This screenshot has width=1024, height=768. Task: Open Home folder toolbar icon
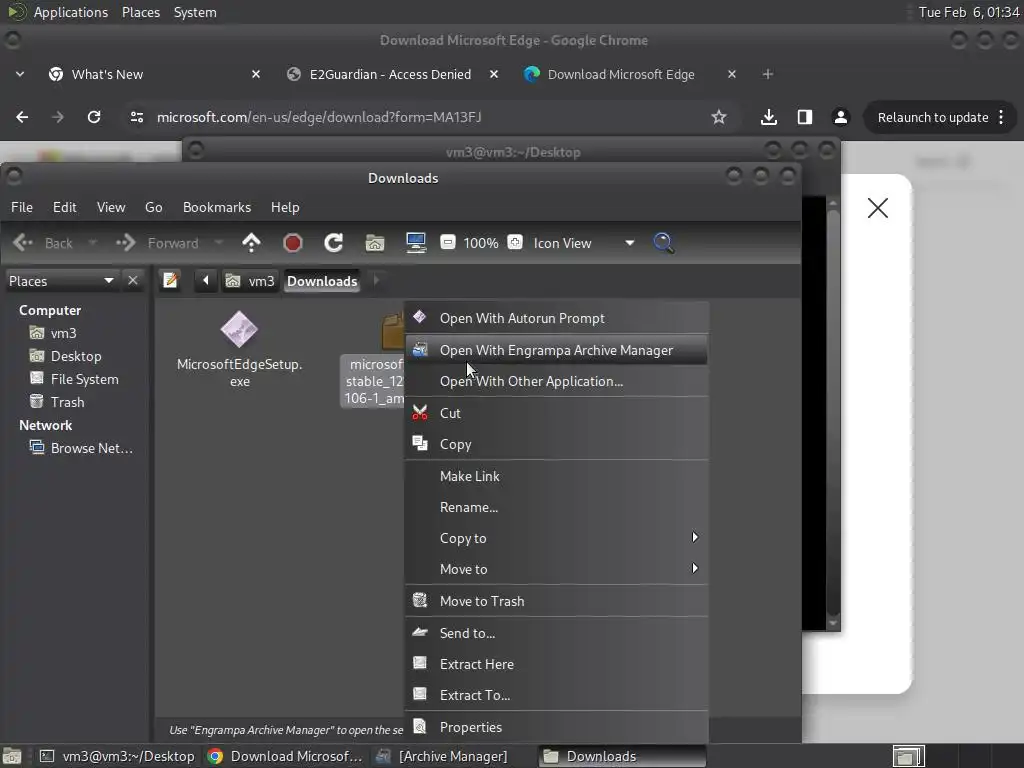(x=375, y=243)
